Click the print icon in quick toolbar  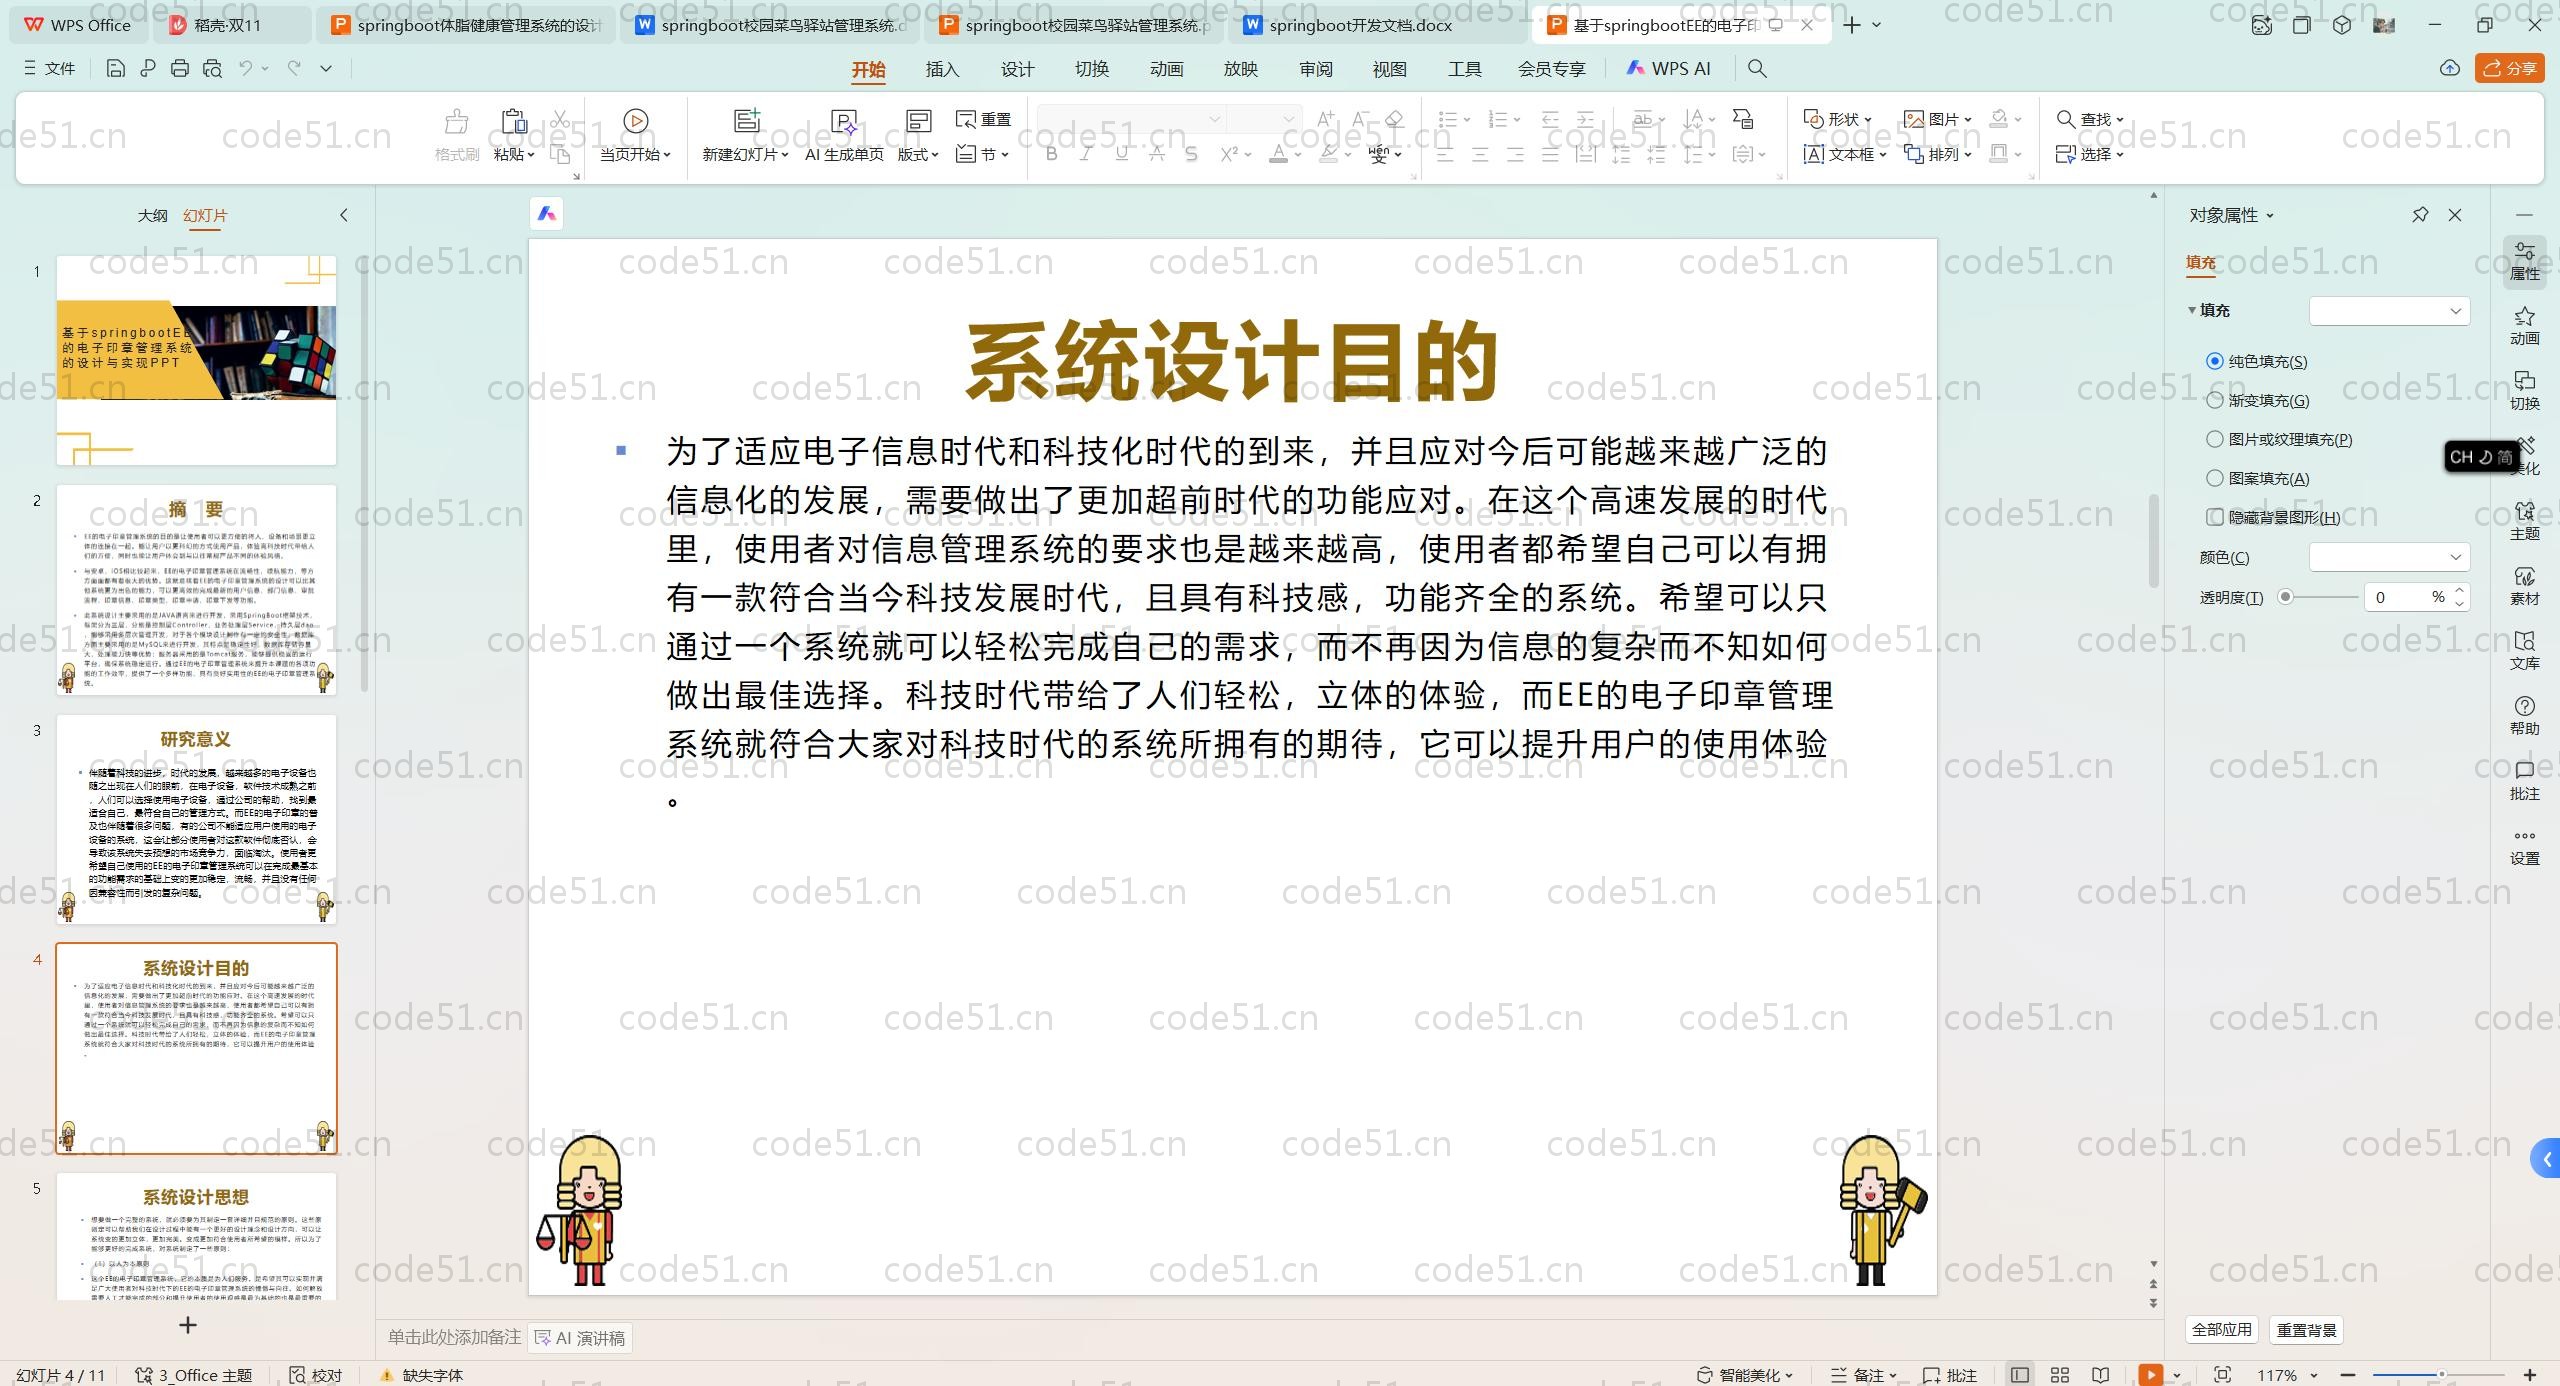180,68
